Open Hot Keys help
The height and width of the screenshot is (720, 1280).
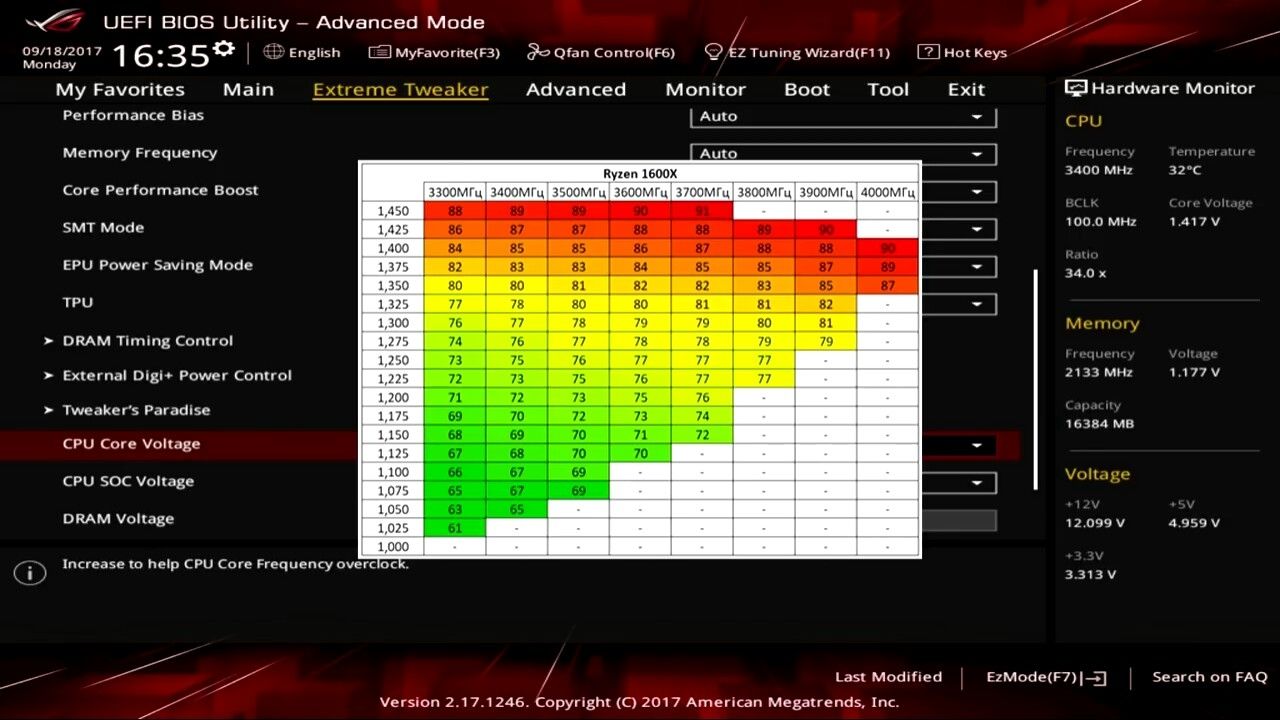(x=962, y=52)
